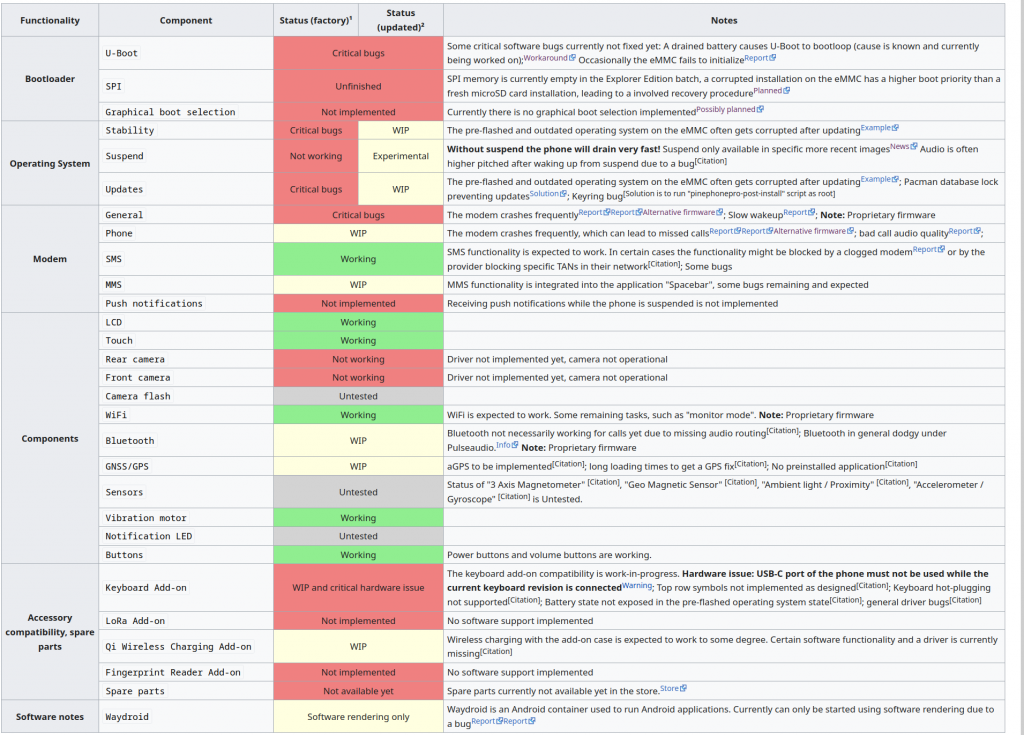This screenshot has height=735, width=1024.
Task: Click external-link icon next to Bluetooth Info
Action: point(515,445)
